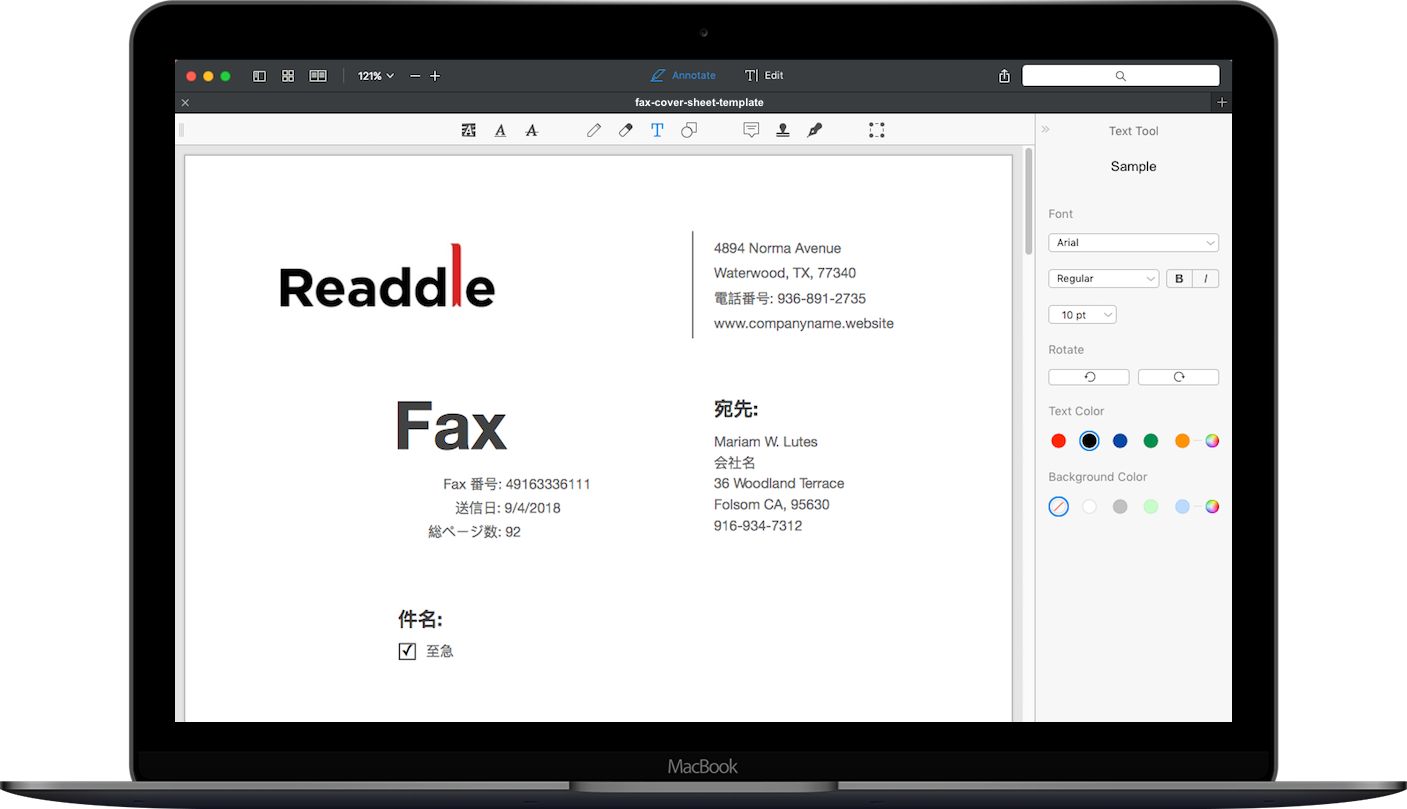Screen dimensions: 1407x809
Task: Select the Pen drawing tool
Action: [x=594, y=130]
